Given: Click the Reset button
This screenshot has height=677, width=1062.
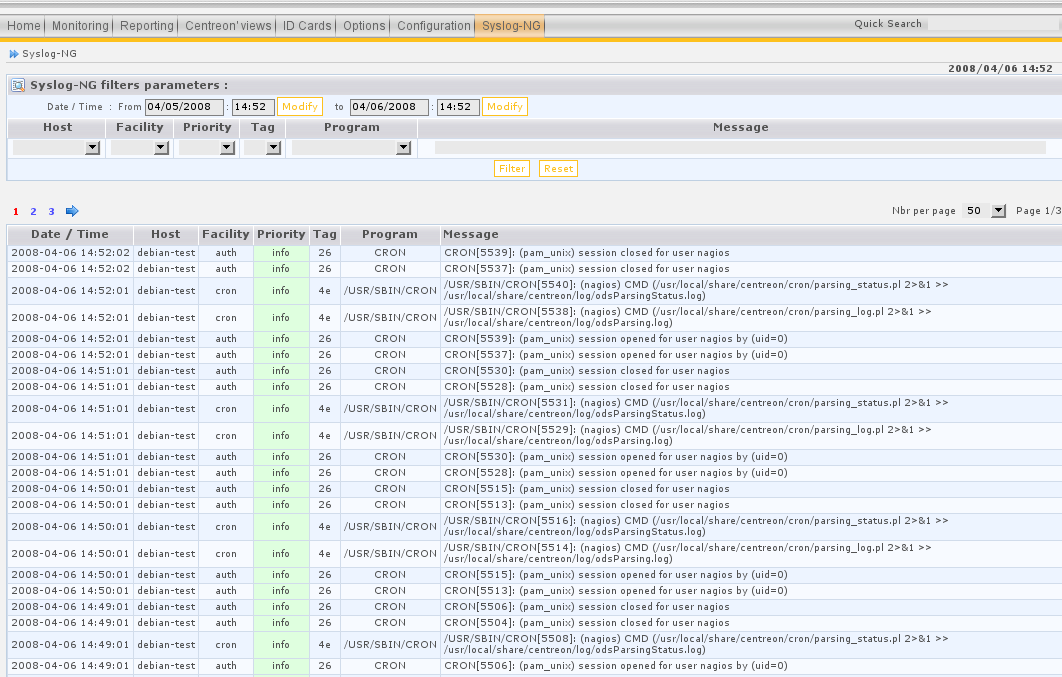Looking at the screenshot, I should coord(558,169).
